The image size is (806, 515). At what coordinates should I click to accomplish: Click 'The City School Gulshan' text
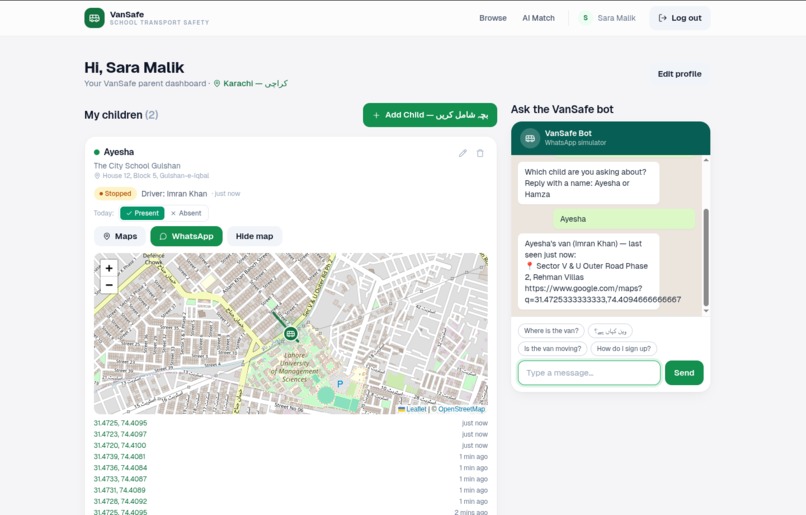click(137, 165)
